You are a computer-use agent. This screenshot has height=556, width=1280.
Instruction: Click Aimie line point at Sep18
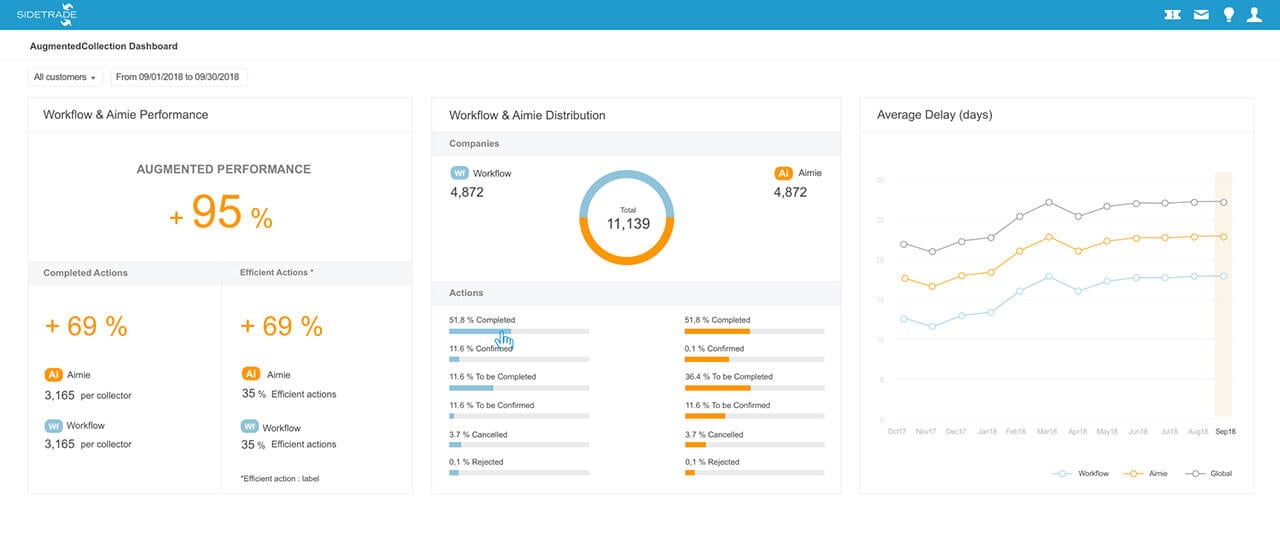[x=1224, y=236]
